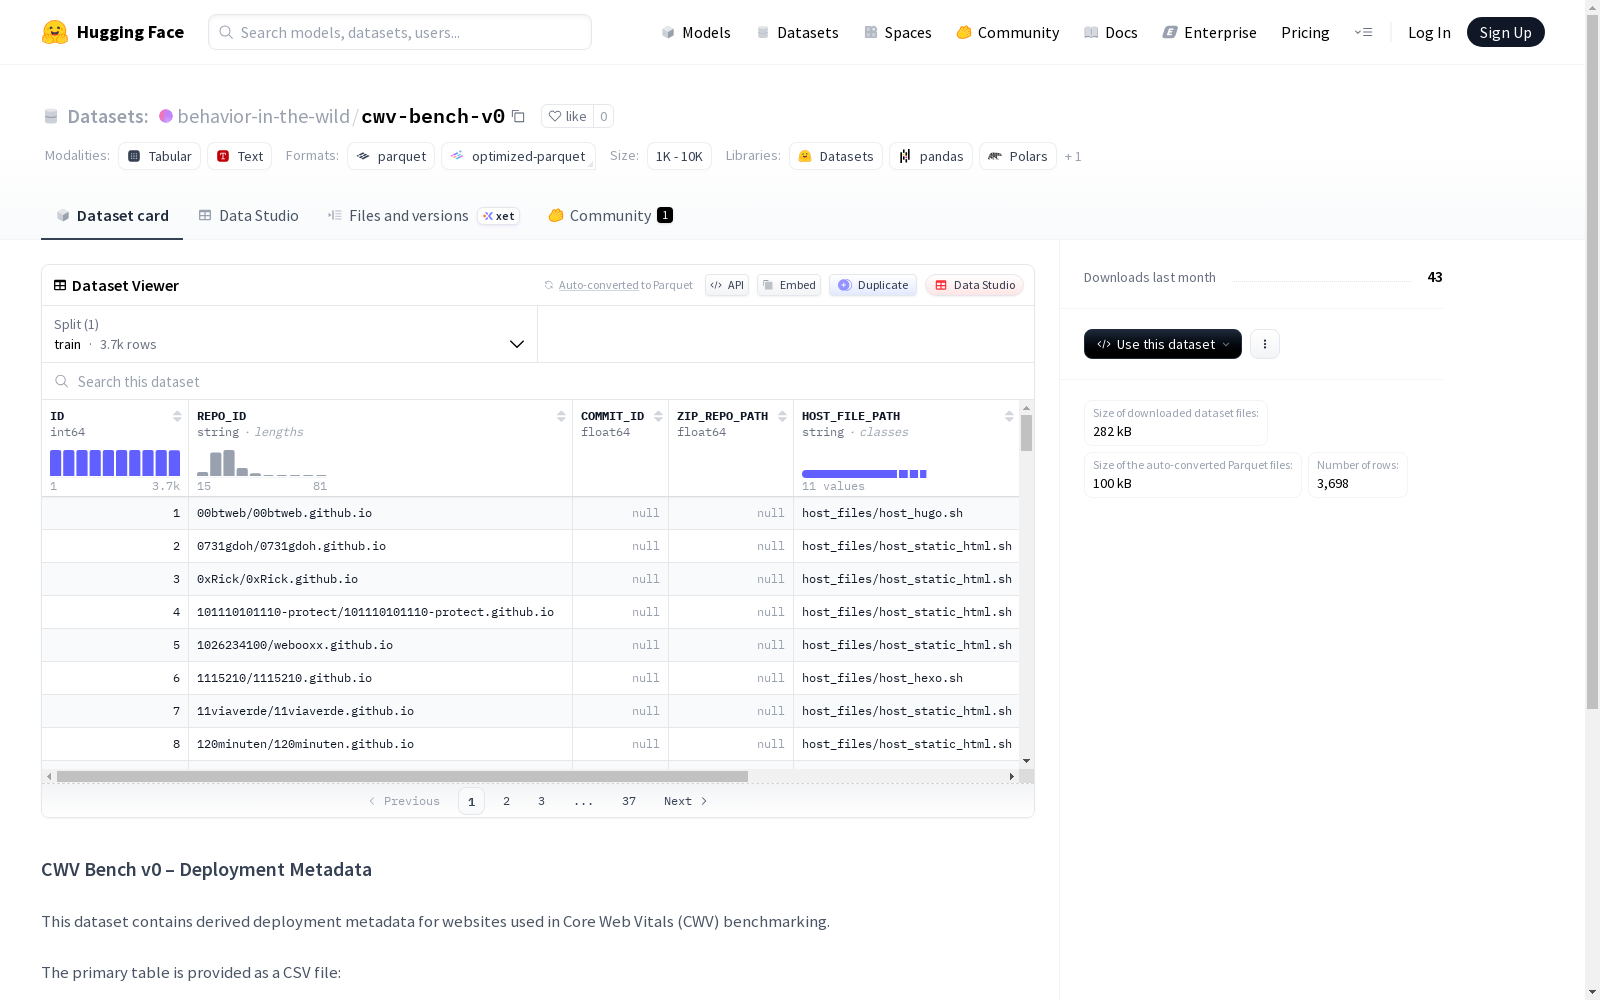This screenshot has height=1000, width=1600.
Task: Open the more navigation menu icon
Action: tap(1363, 32)
